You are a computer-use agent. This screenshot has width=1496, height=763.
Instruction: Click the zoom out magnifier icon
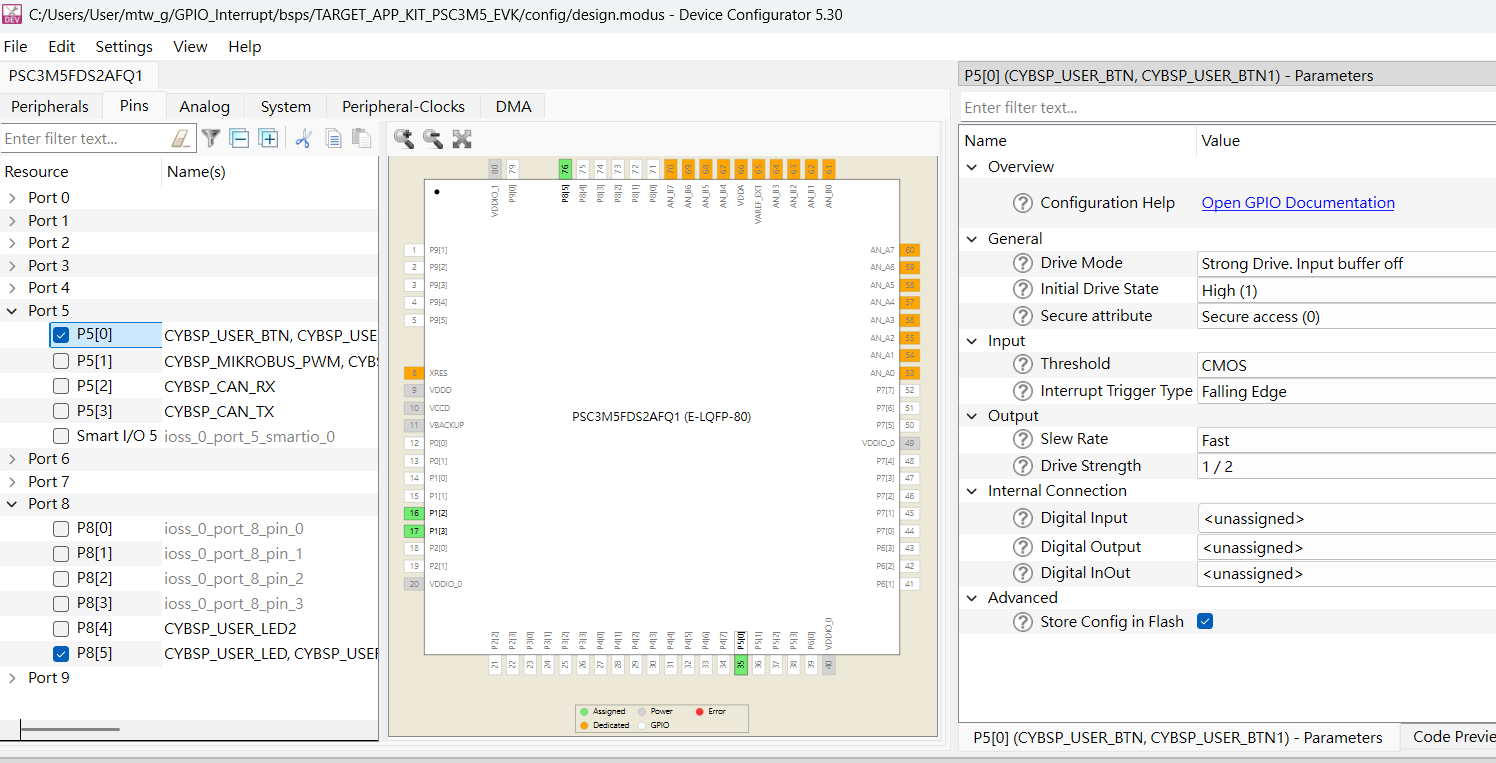(432, 139)
